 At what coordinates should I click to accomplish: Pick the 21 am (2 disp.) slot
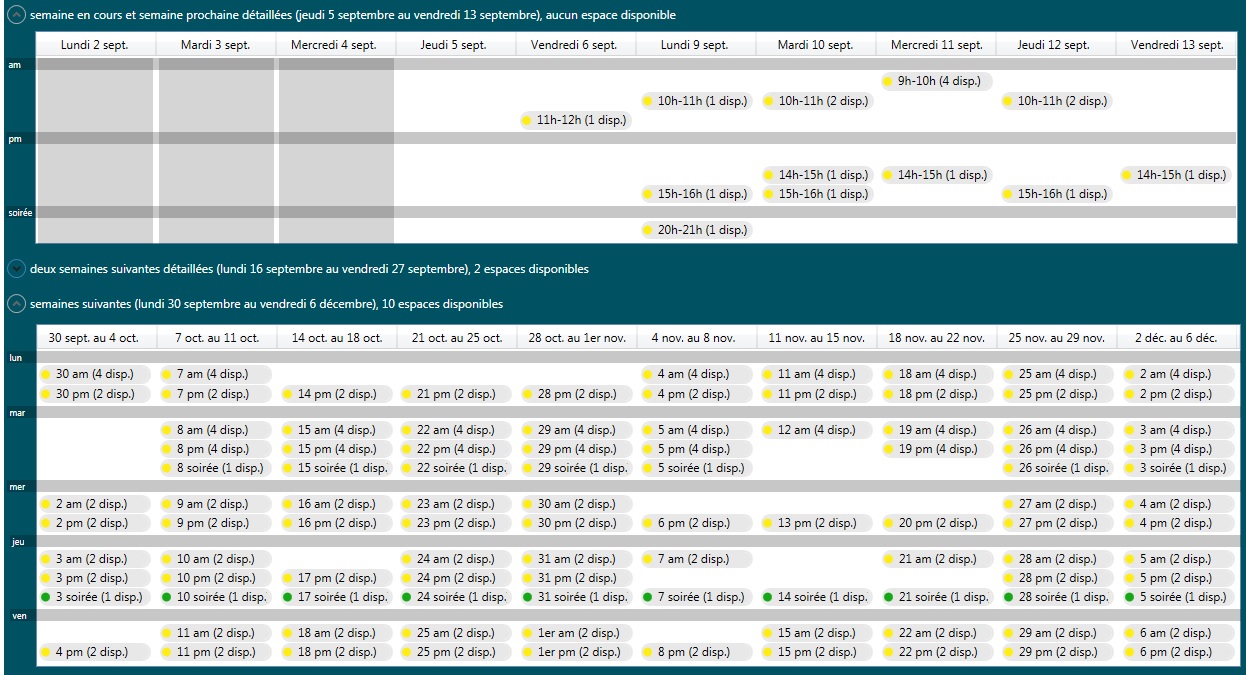click(936, 559)
